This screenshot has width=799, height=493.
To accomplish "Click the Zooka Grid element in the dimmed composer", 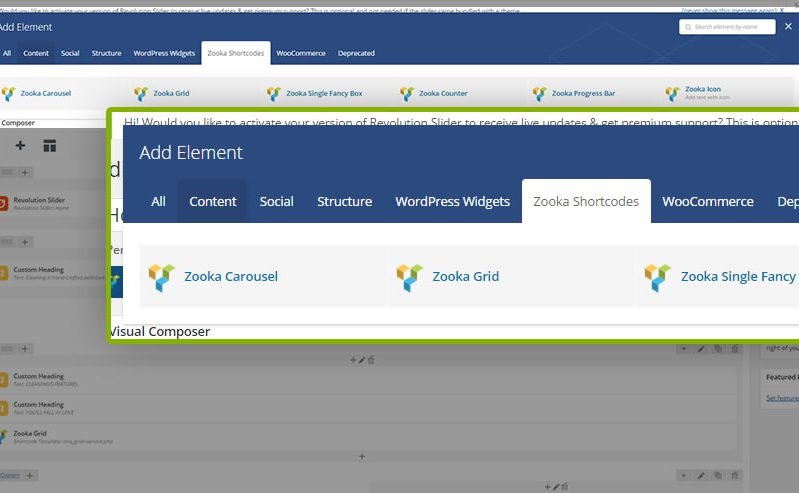I will click(x=30, y=433).
